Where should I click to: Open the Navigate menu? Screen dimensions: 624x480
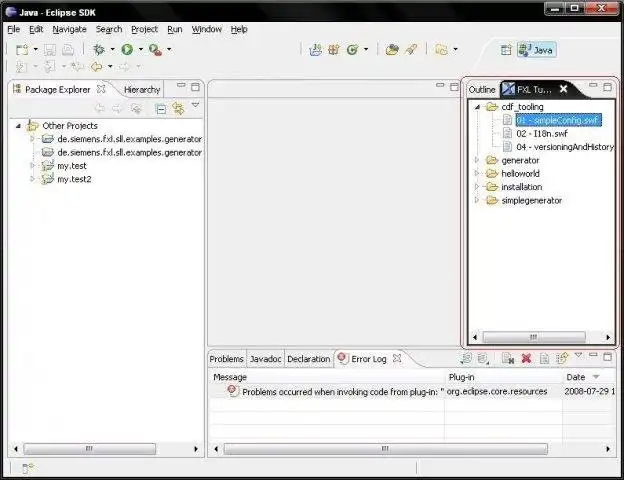tap(69, 29)
